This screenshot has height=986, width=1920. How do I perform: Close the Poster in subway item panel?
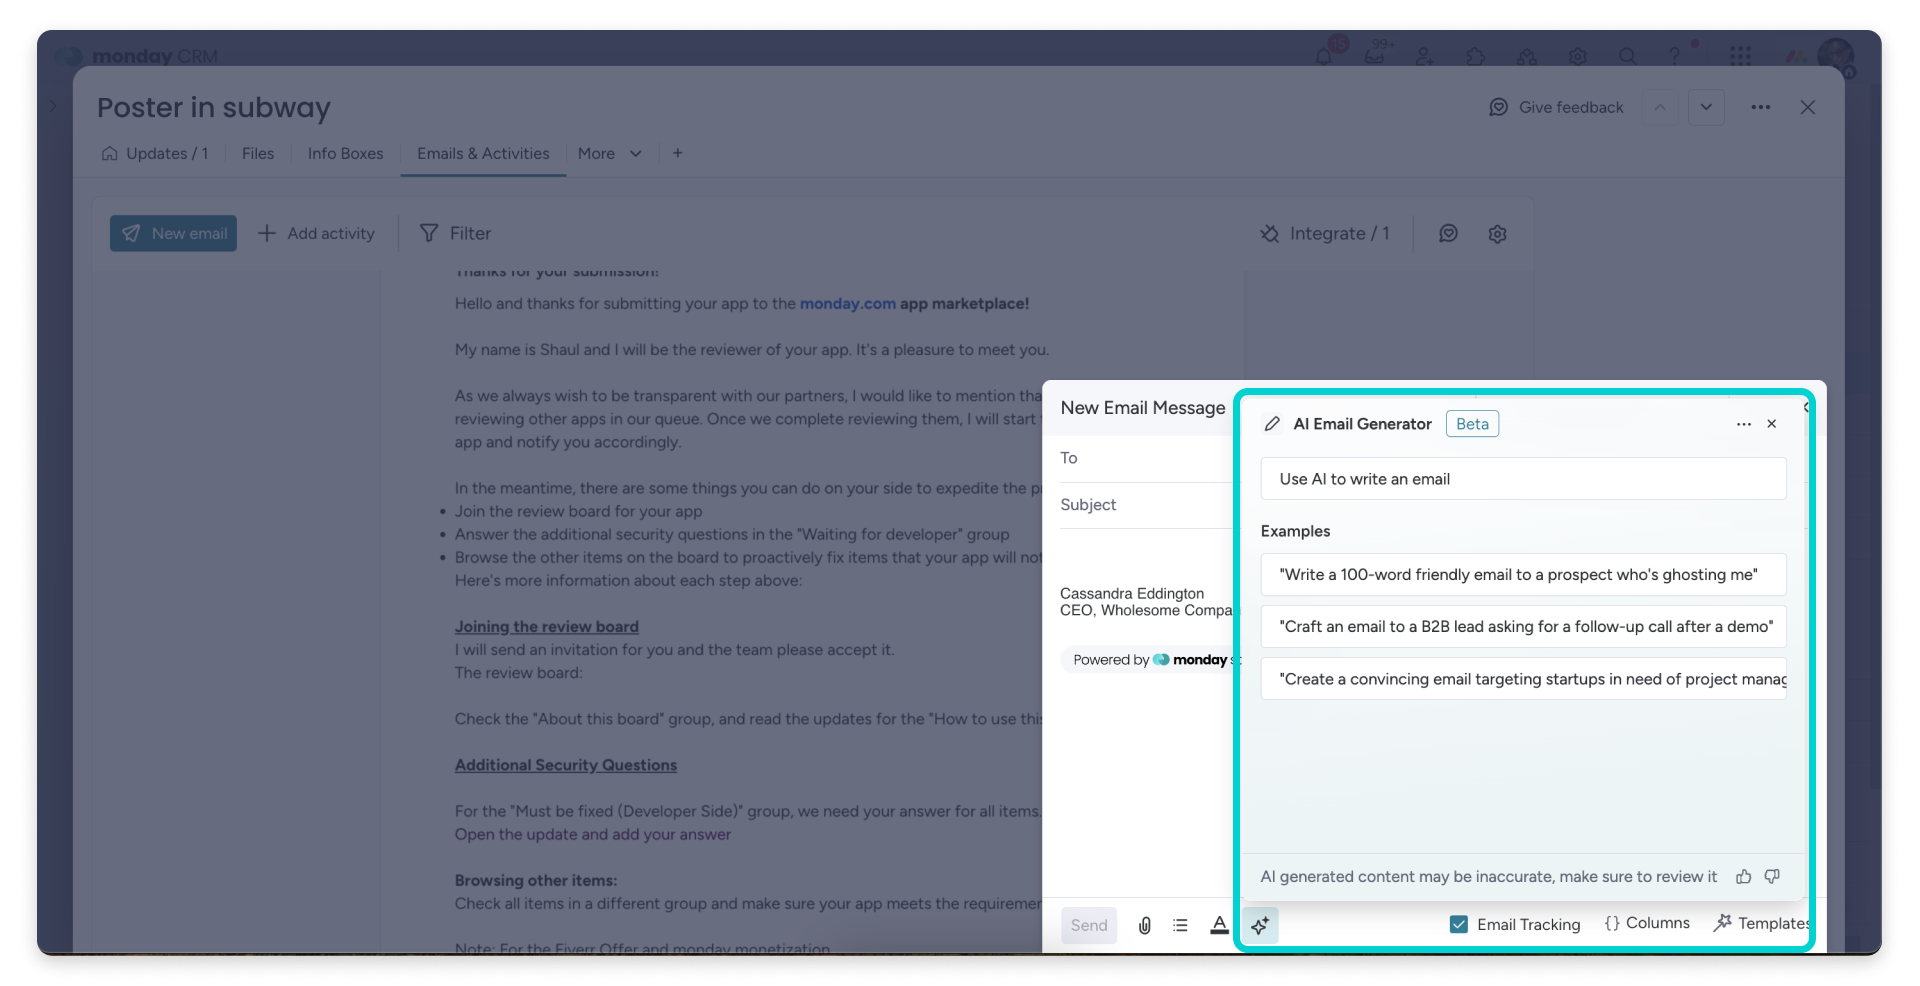tap(1808, 107)
